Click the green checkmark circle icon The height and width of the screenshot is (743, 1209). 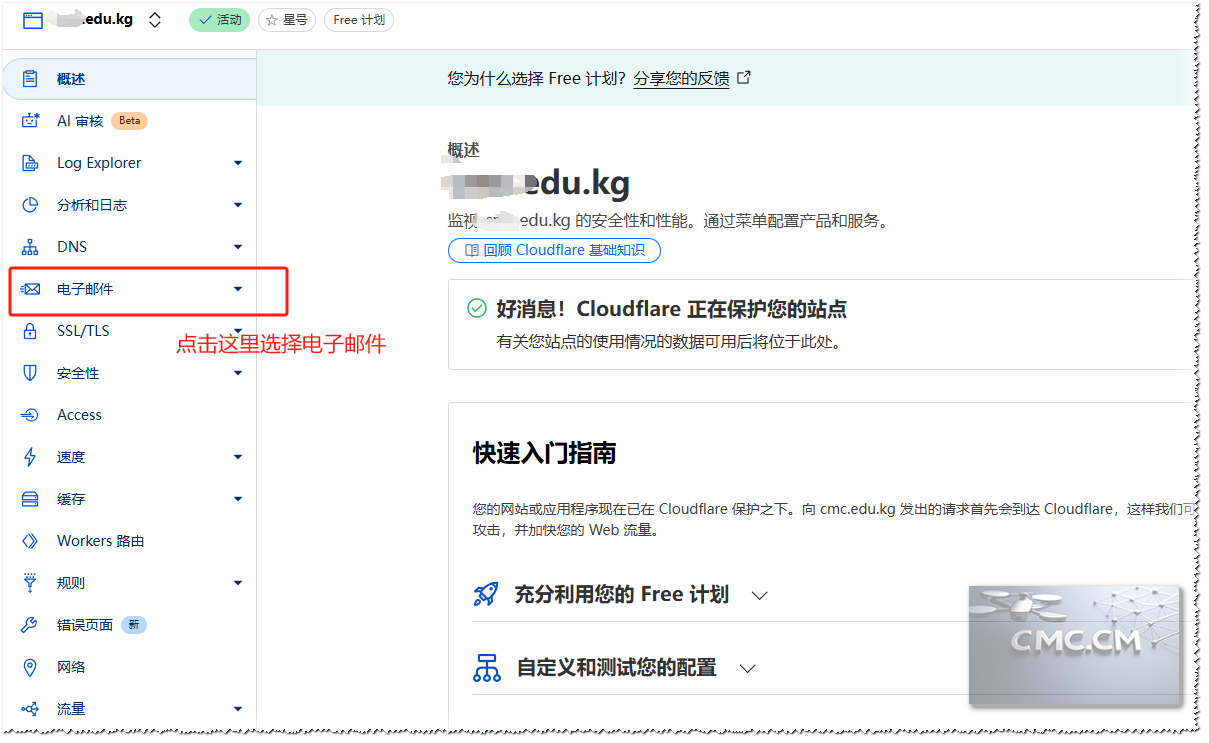click(x=477, y=308)
